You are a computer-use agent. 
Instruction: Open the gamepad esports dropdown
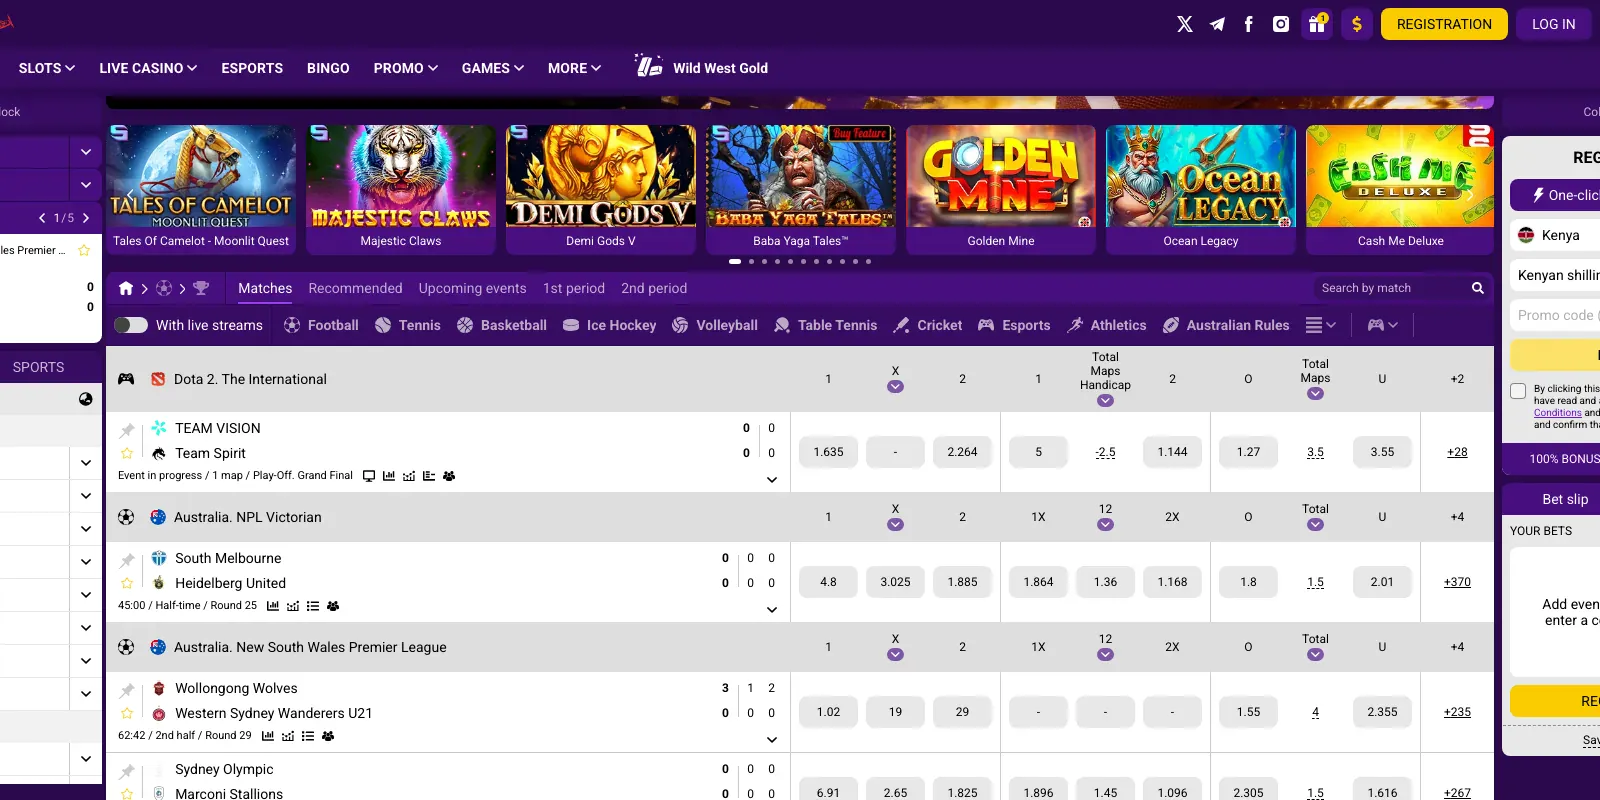(1383, 325)
